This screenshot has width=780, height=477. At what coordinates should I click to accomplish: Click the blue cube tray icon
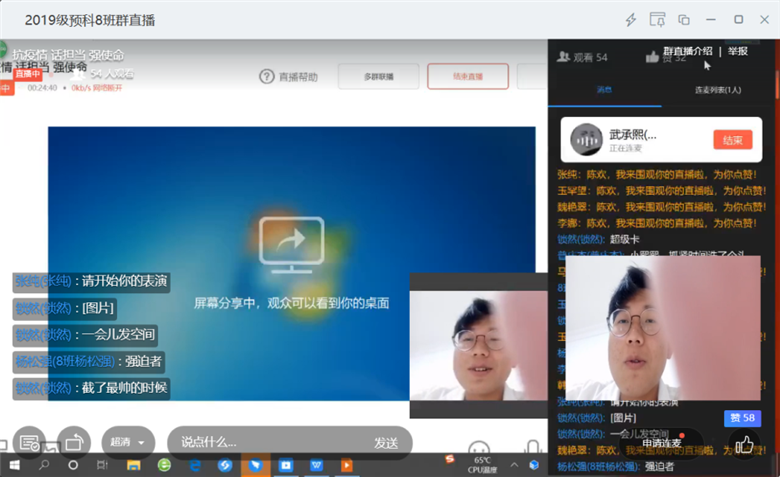[x=534, y=465]
